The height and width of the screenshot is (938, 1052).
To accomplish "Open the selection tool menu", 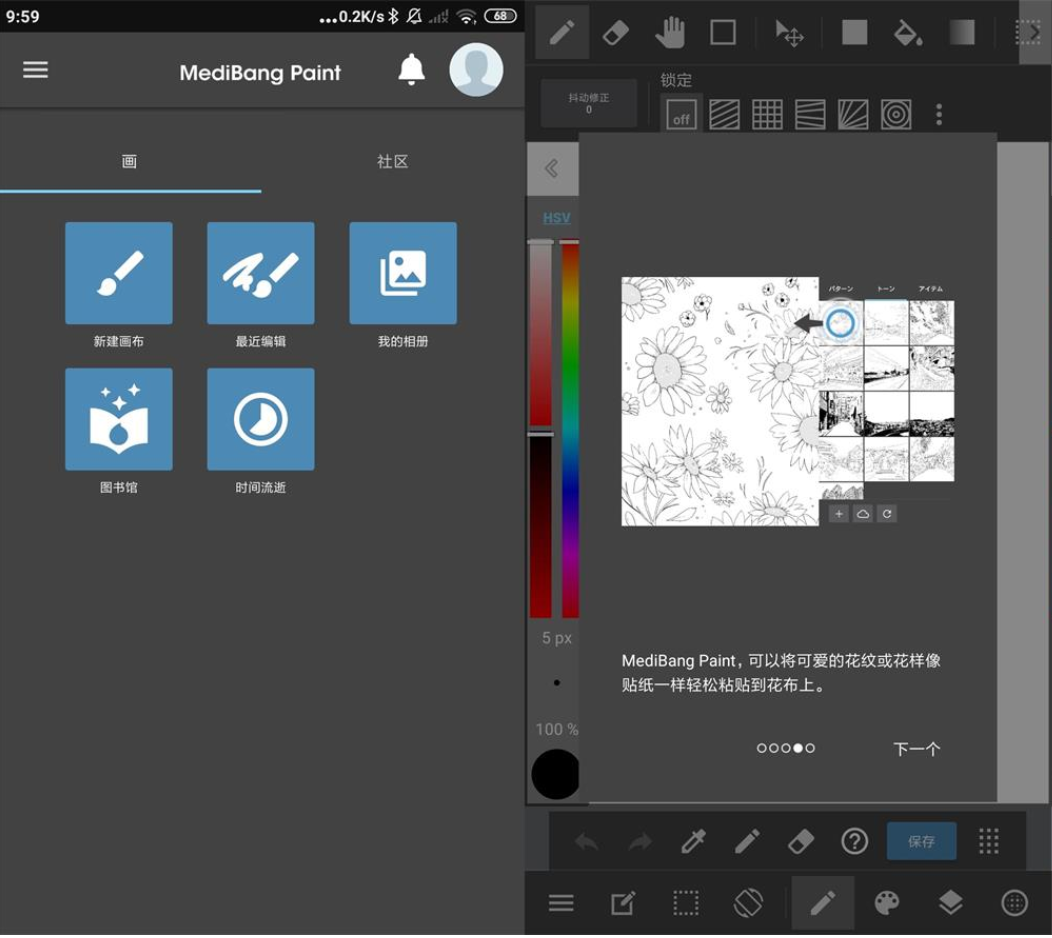I will (x=686, y=903).
